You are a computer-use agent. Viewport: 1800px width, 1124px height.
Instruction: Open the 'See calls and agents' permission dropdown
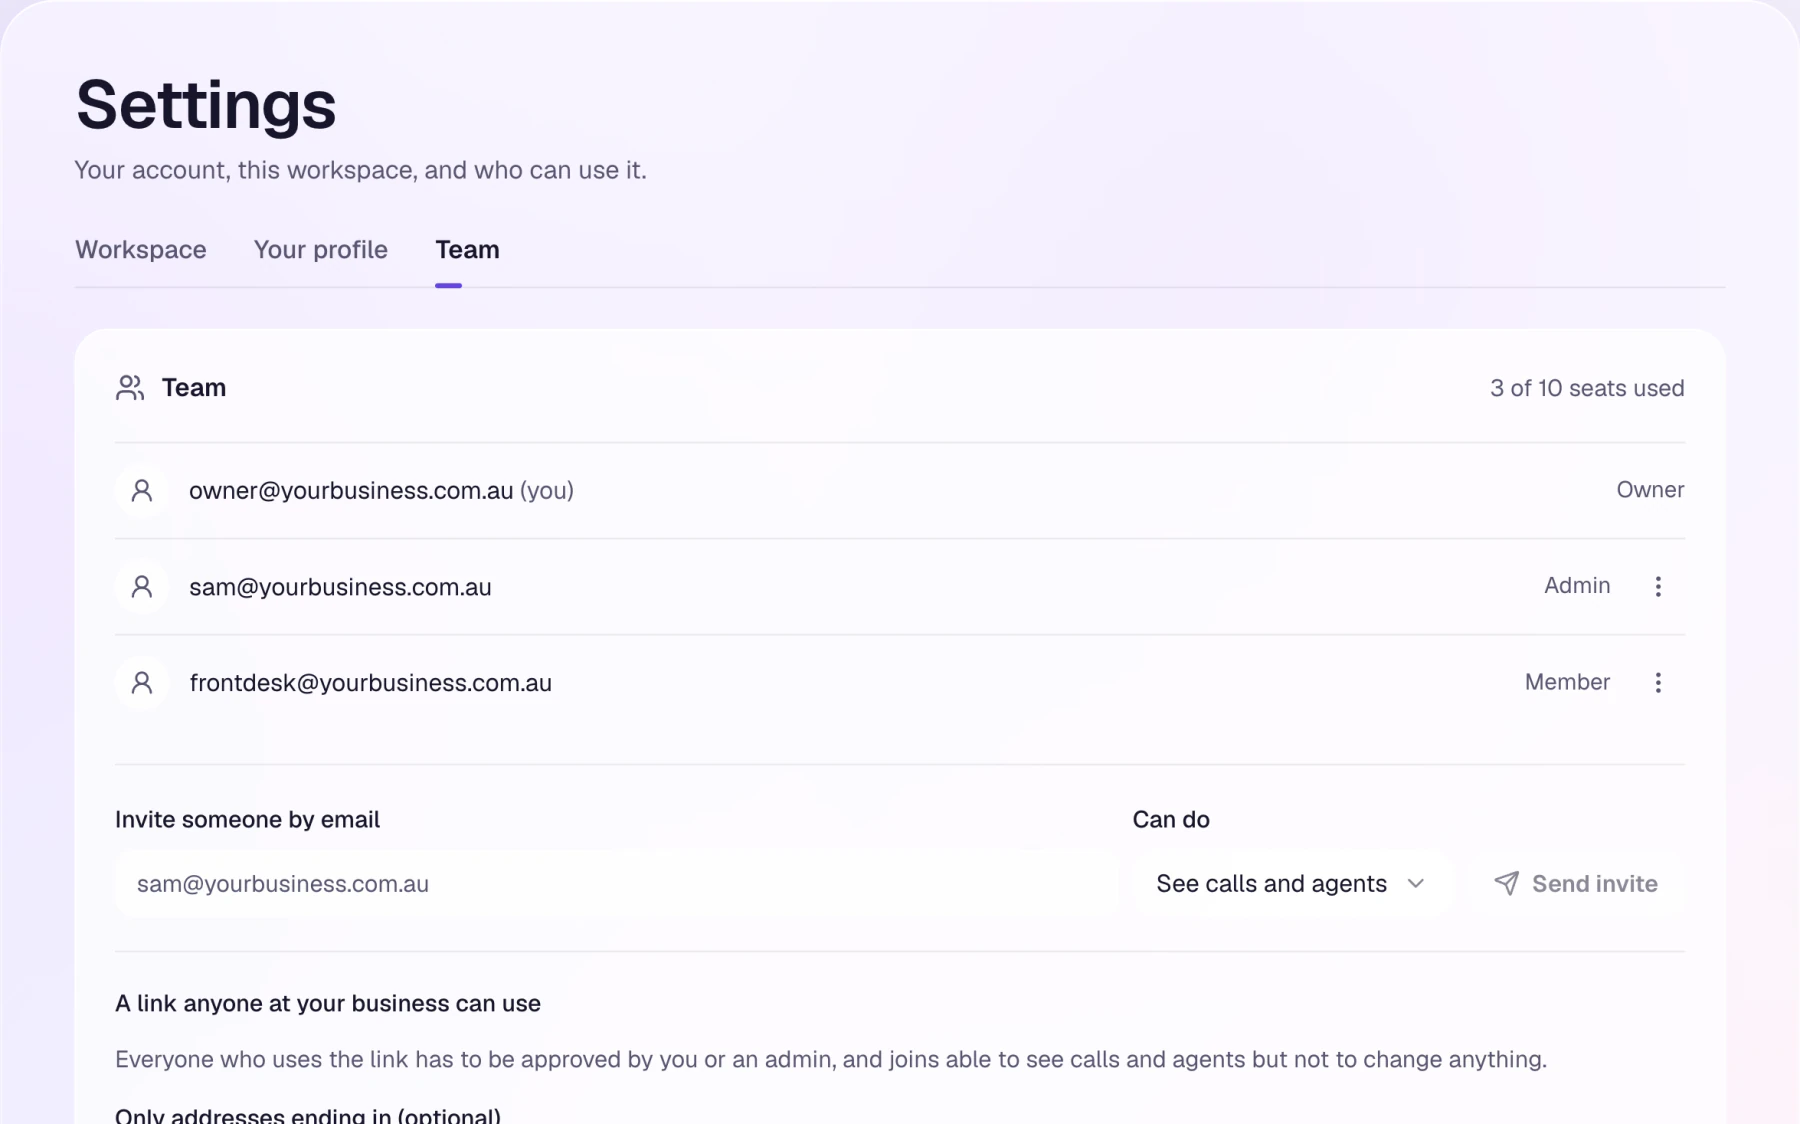pos(1292,884)
